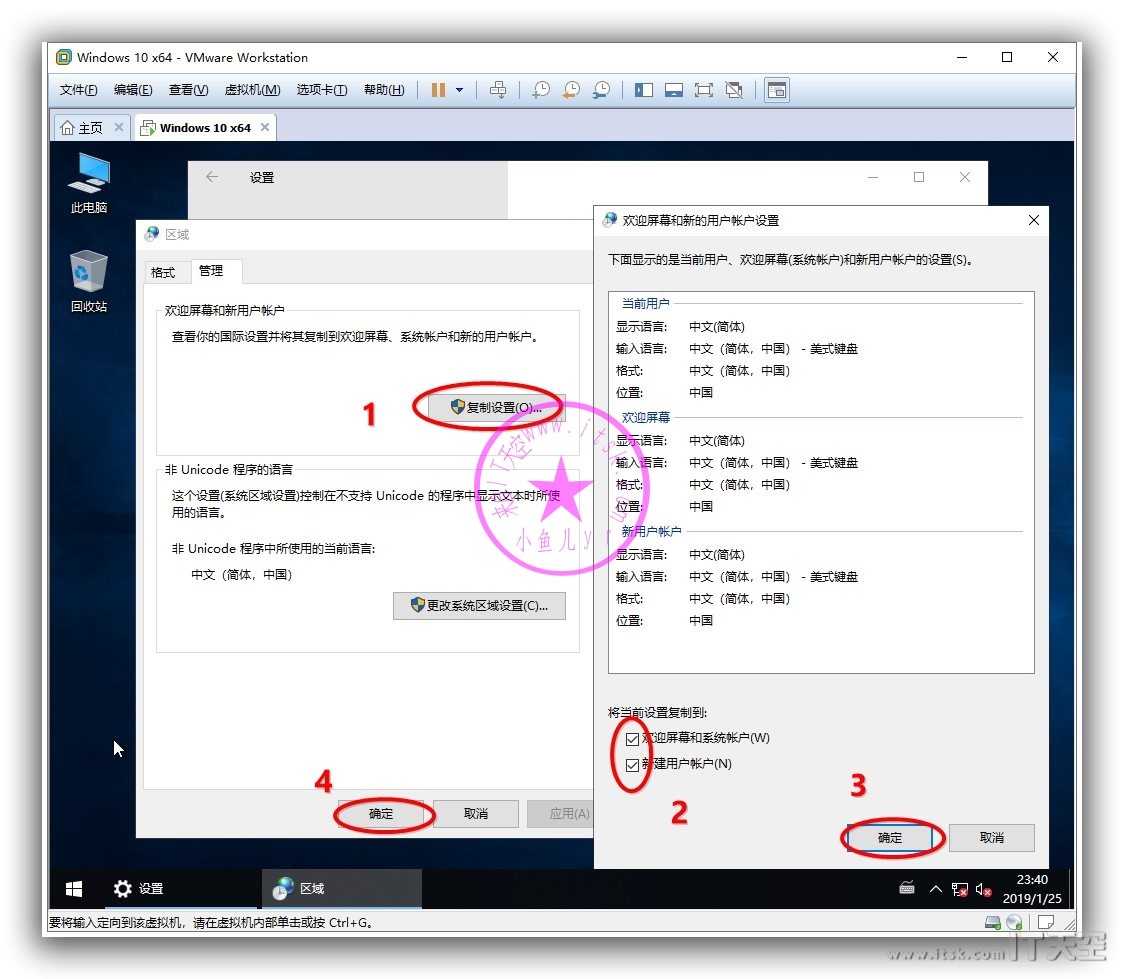Open the 查看(V) menu
Screen dimensions: 1124x979
189,90
